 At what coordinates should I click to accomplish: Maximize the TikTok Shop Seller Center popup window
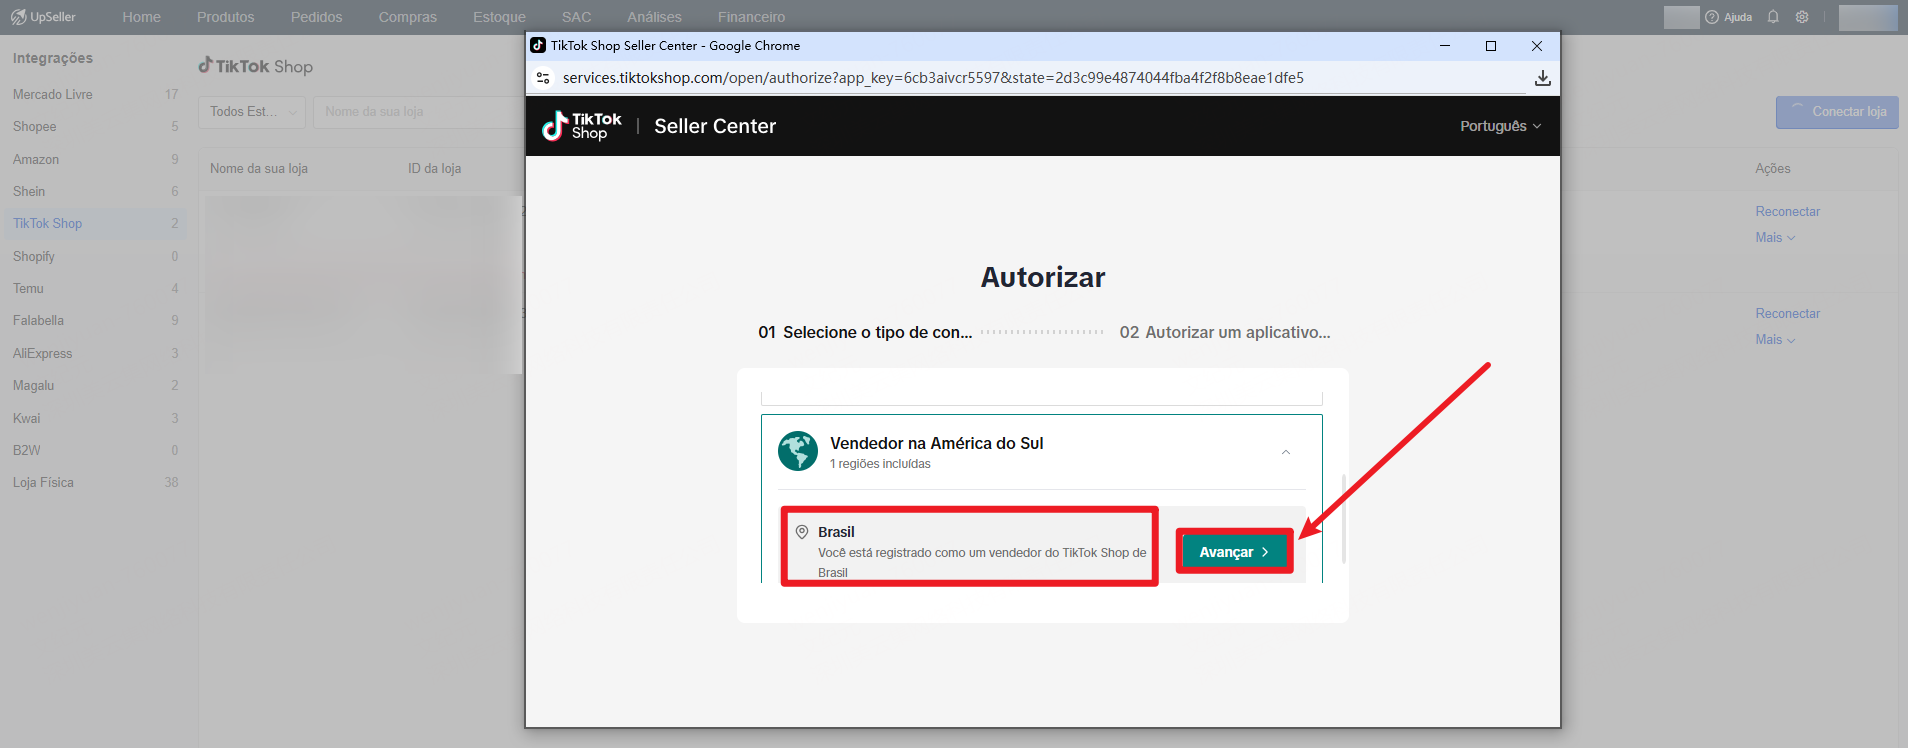[x=1491, y=46]
